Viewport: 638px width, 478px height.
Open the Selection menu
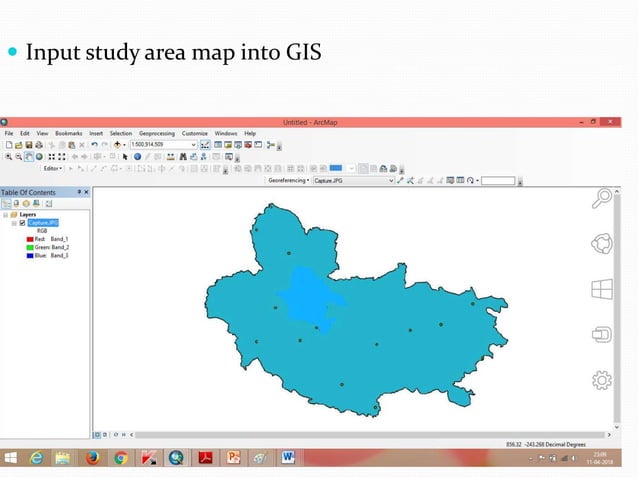(121, 133)
